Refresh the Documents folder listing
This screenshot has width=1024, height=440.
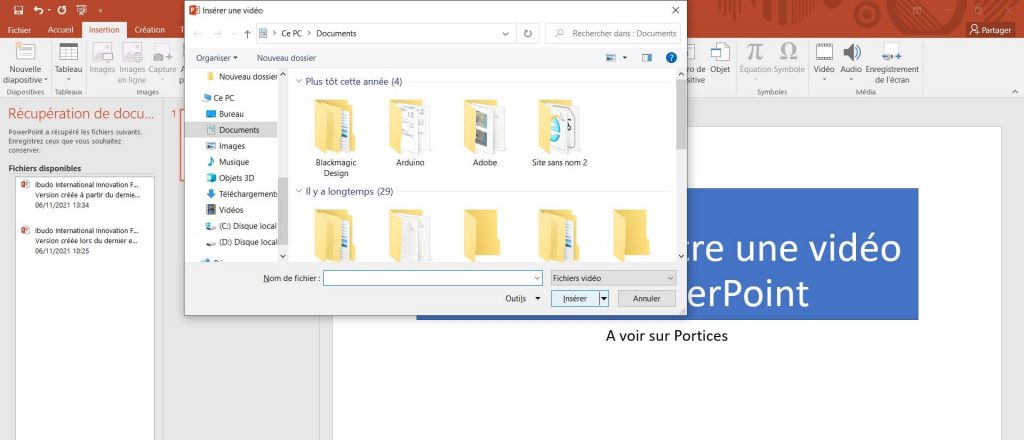tap(528, 33)
